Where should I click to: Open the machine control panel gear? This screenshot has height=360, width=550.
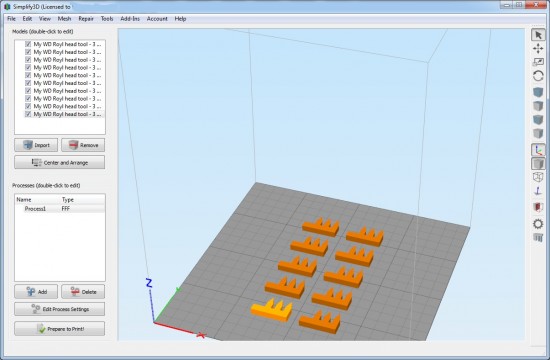click(538, 224)
